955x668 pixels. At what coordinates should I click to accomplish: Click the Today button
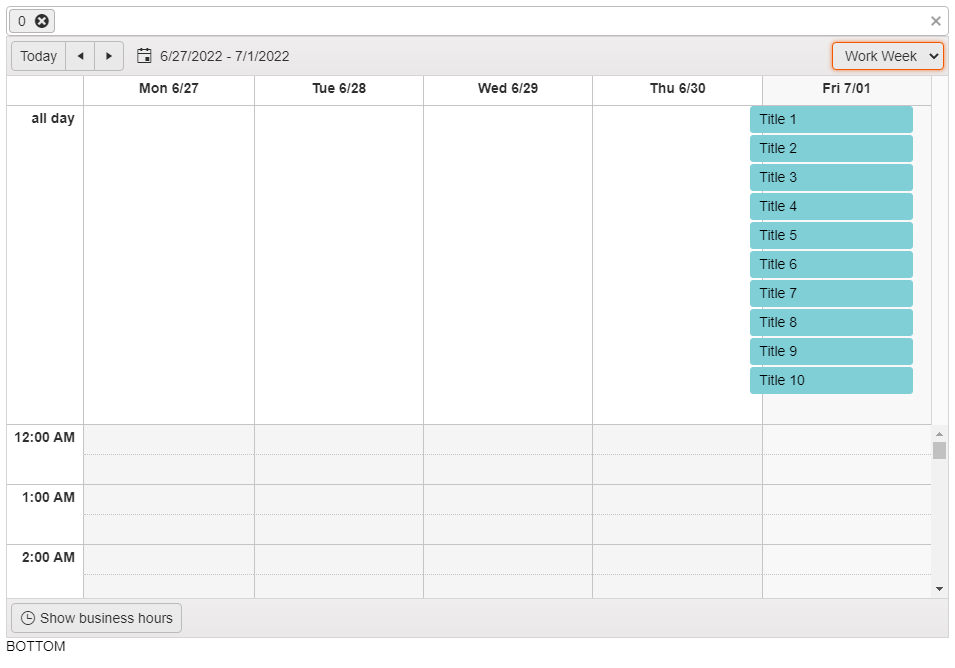coord(38,56)
